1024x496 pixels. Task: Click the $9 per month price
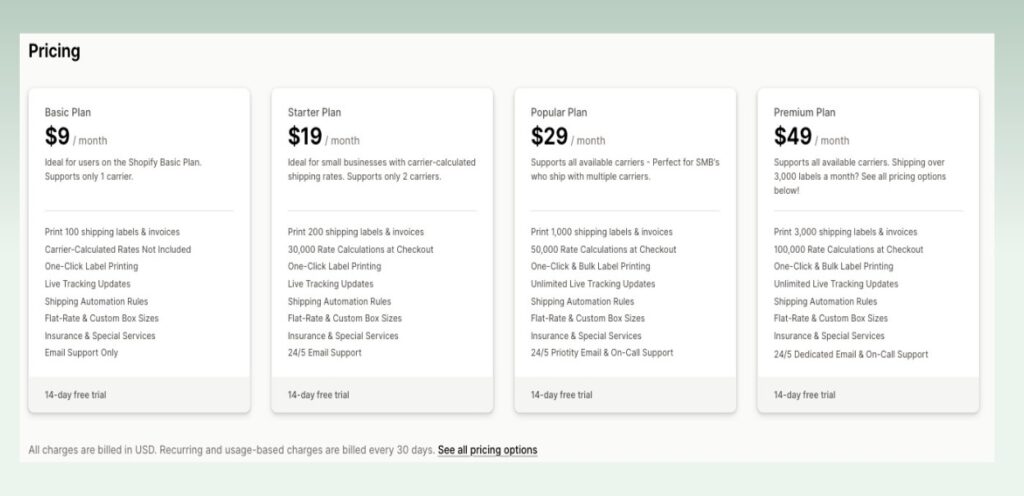tap(58, 137)
